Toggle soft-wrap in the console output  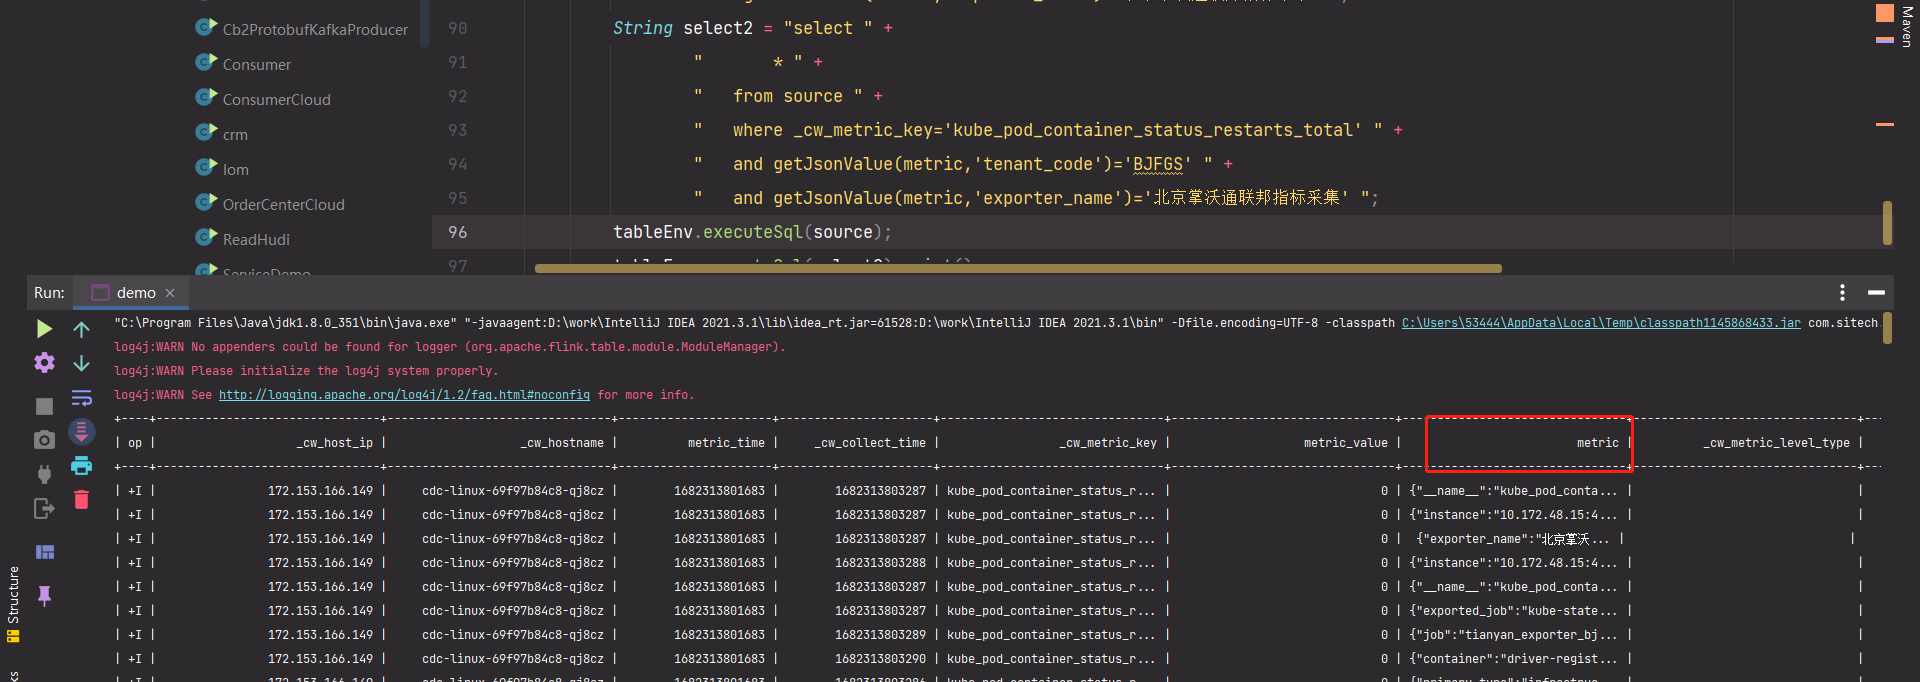click(82, 398)
